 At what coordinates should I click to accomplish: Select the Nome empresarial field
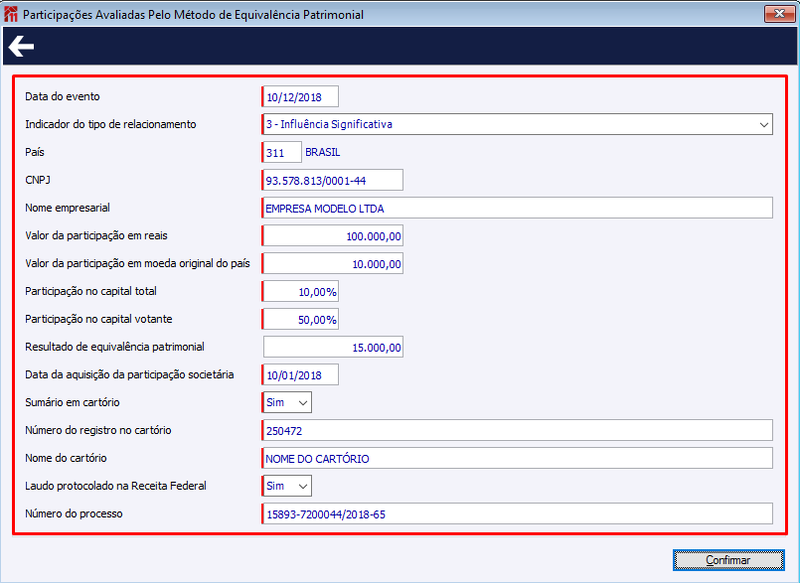pyautogui.click(x=517, y=208)
